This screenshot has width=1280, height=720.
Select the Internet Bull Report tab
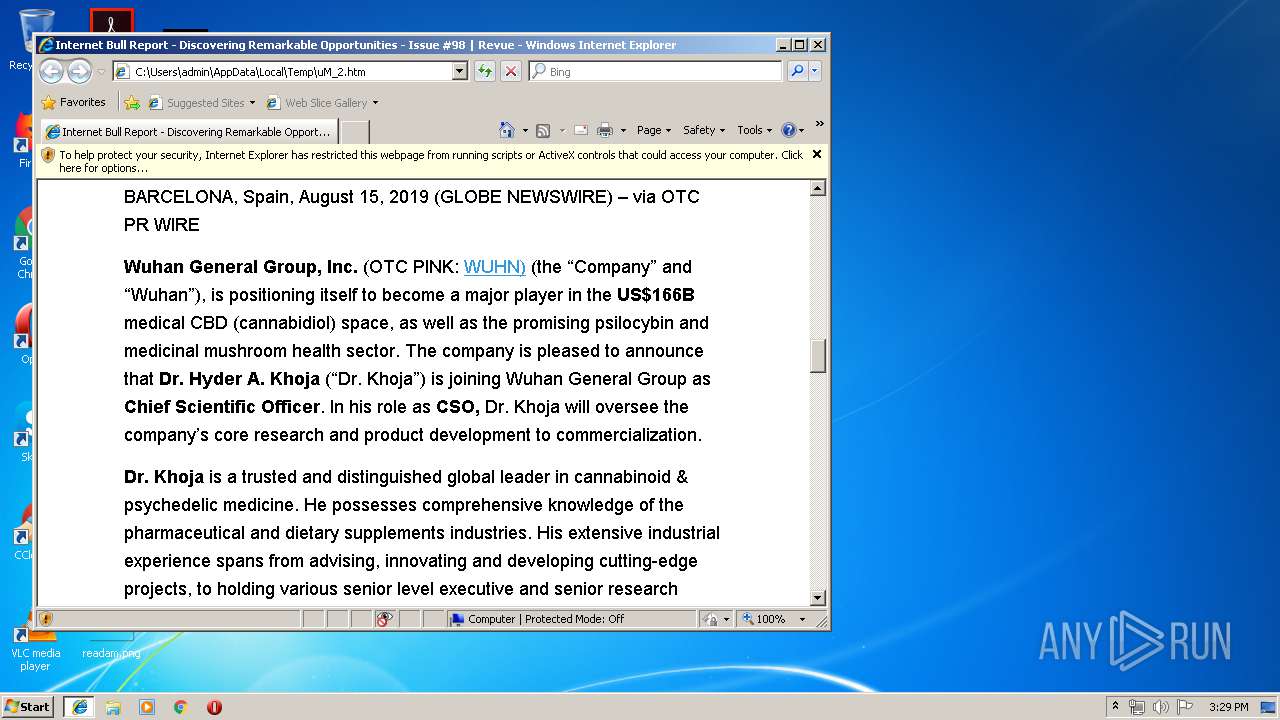[188, 131]
